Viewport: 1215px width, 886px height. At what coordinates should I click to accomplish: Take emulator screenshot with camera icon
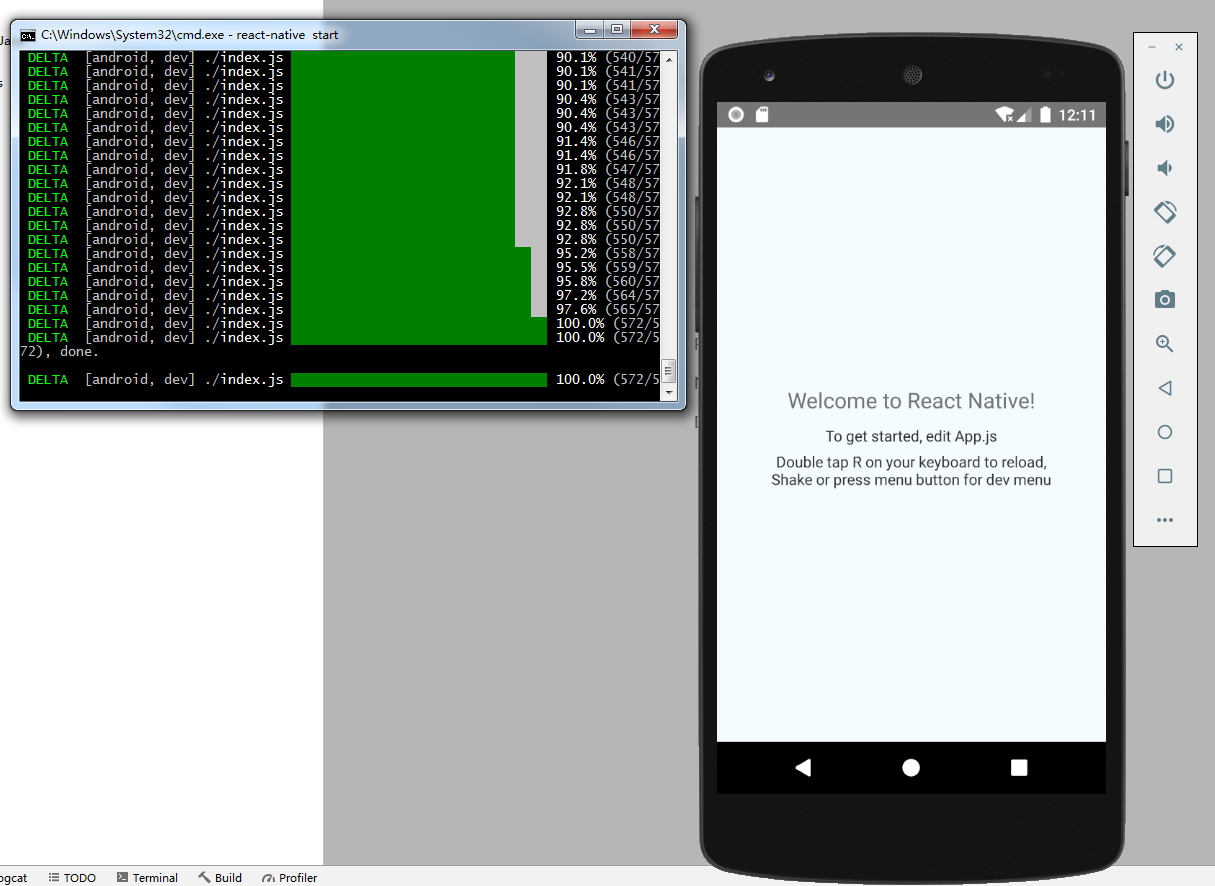point(1164,300)
